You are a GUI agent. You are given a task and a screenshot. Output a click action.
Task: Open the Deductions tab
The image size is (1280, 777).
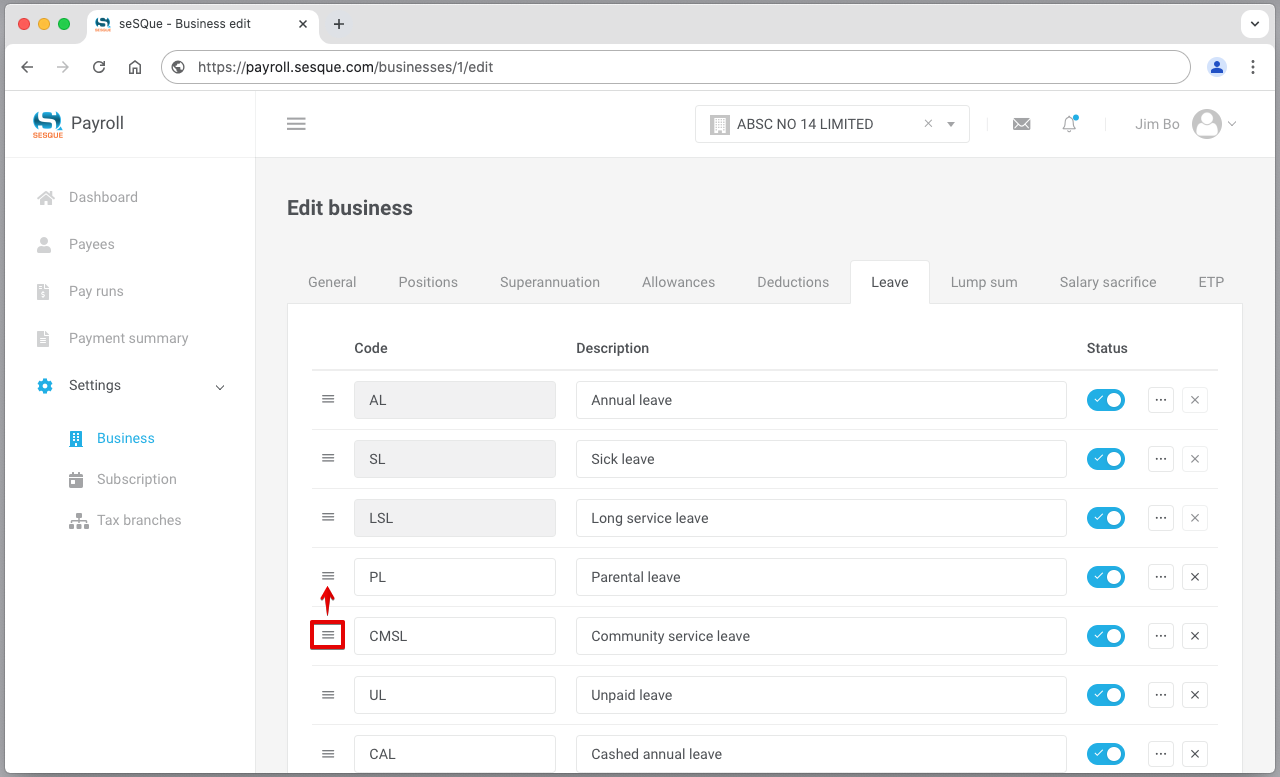[792, 282]
